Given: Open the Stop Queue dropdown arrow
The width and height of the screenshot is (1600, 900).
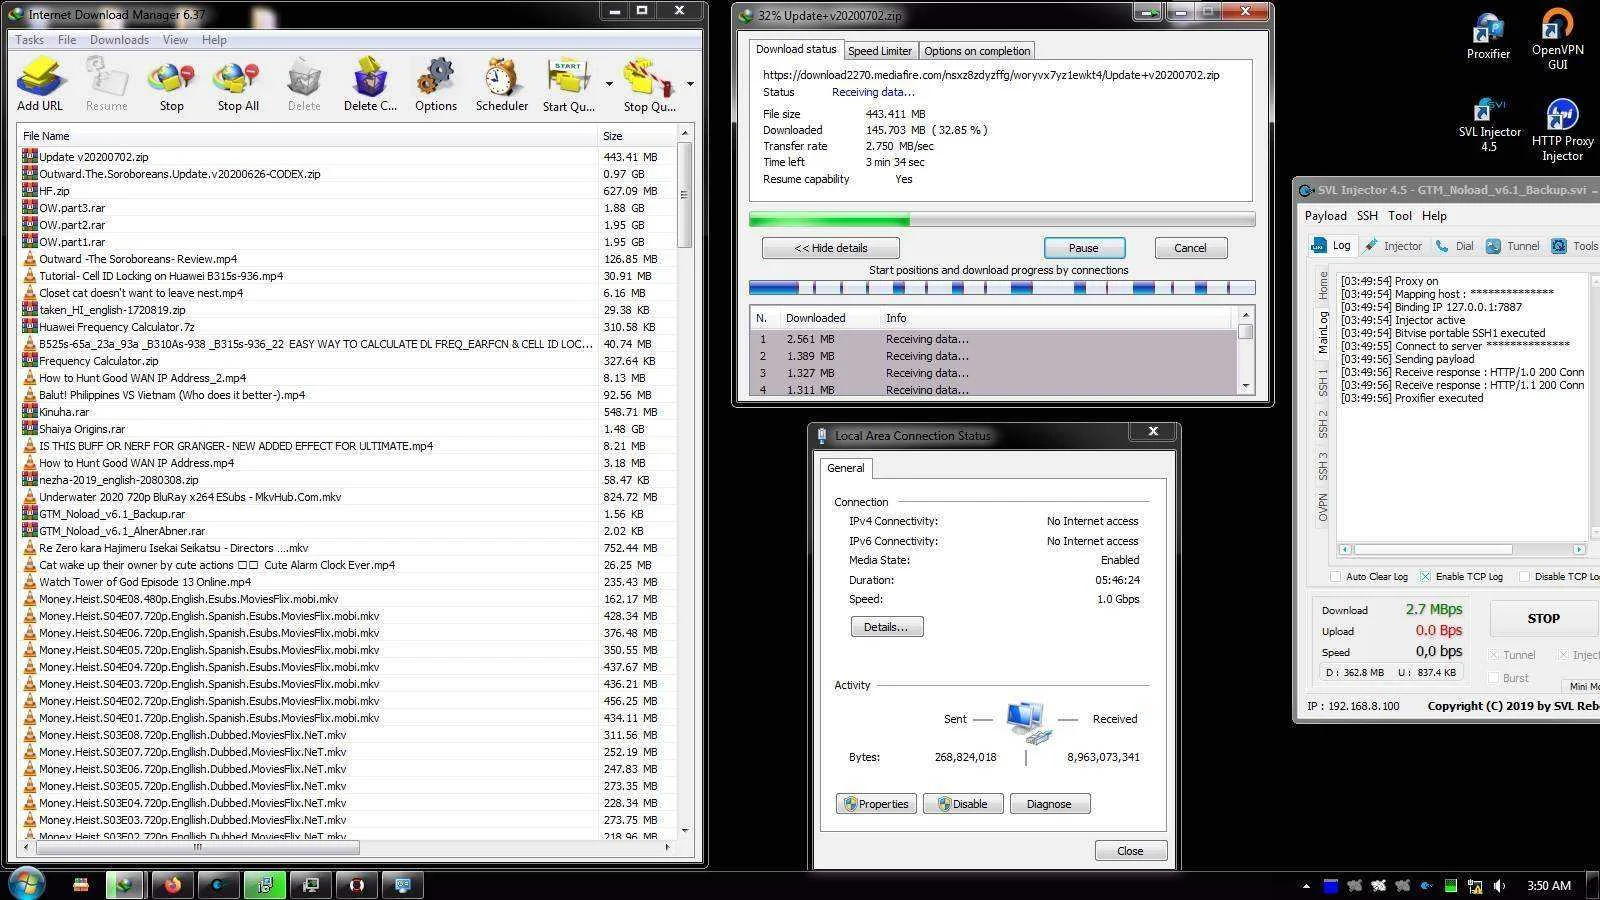Looking at the screenshot, I should pos(690,84).
